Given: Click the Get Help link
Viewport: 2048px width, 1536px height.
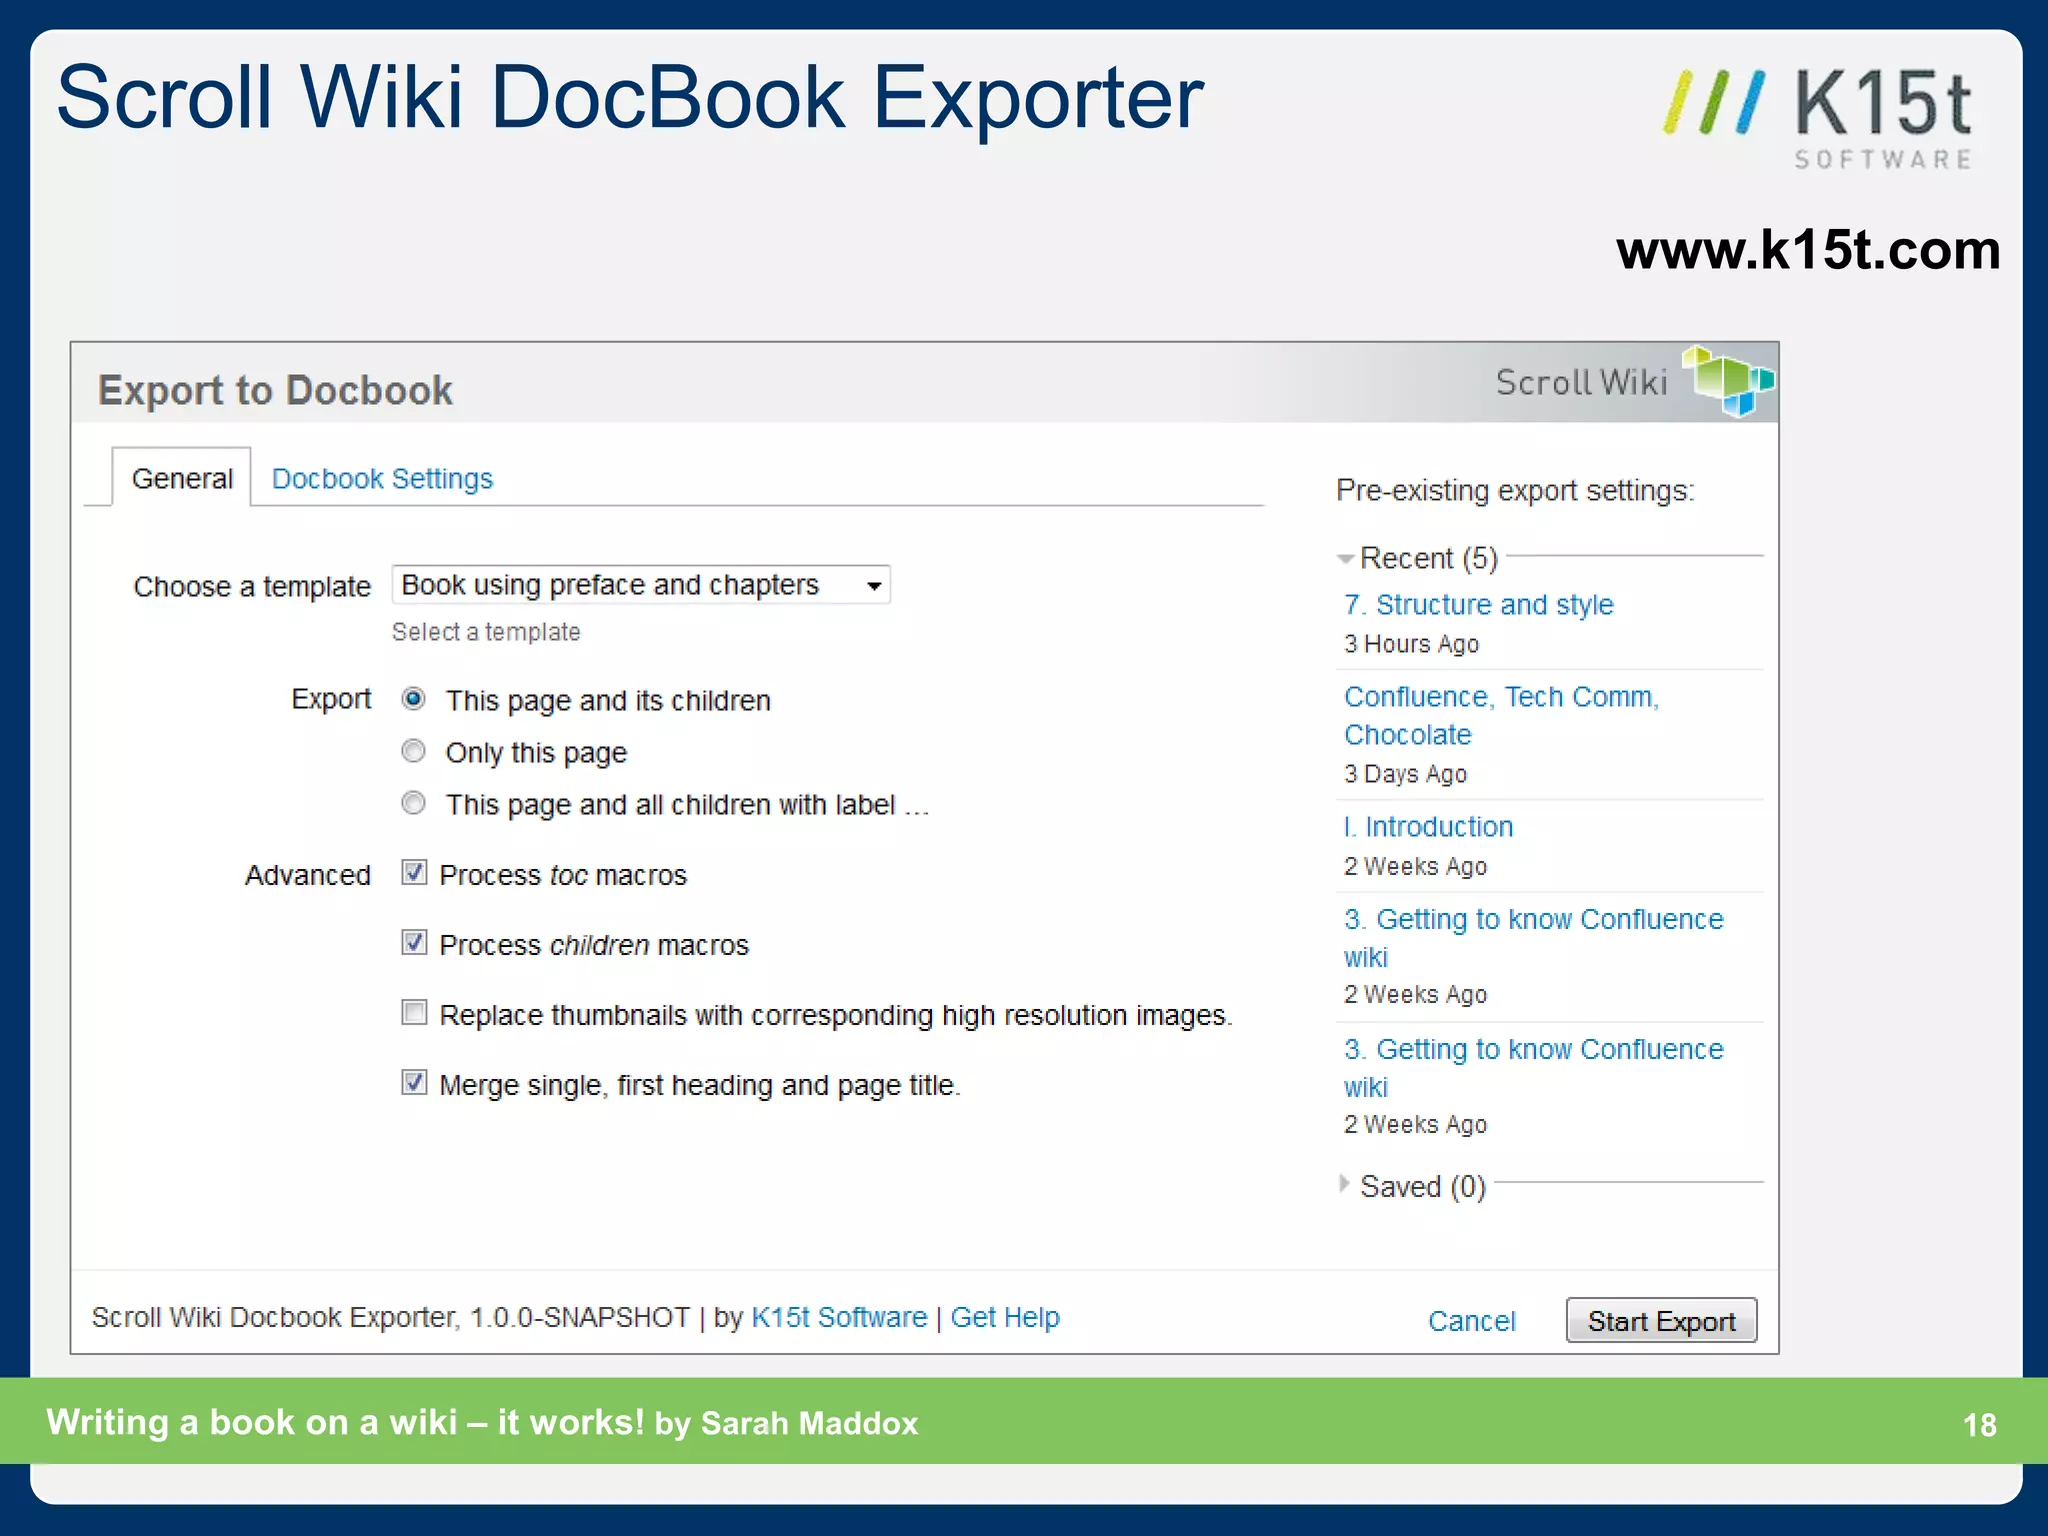Looking at the screenshot, I should tap(1004, 1317).
